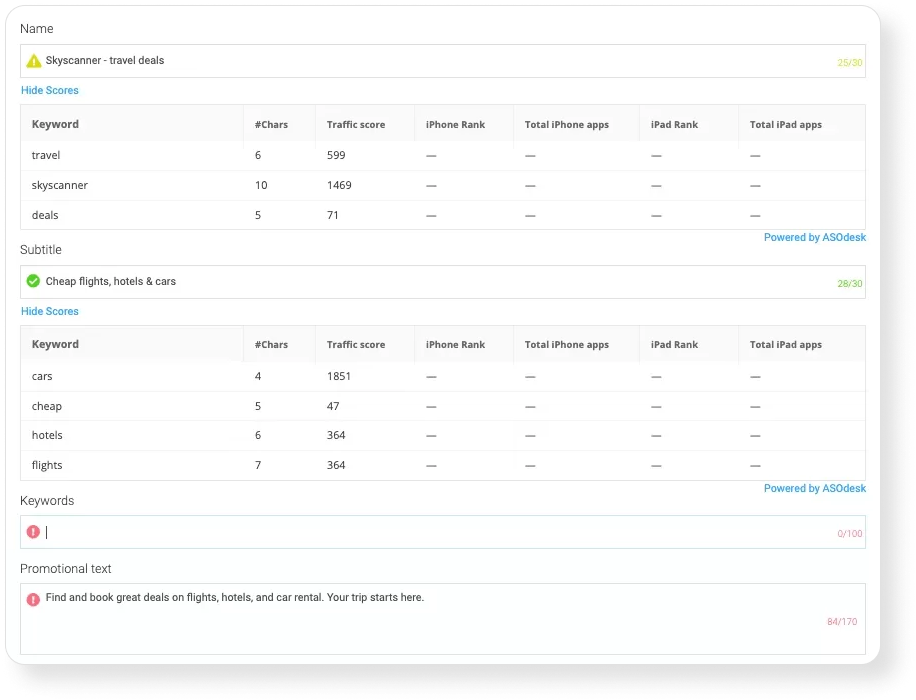Image resolution: width=916 pixels, height=700 pixels.
Task: Click the red error icon in Promotional text
Action: pyautogui.click(x=33, y=599)
